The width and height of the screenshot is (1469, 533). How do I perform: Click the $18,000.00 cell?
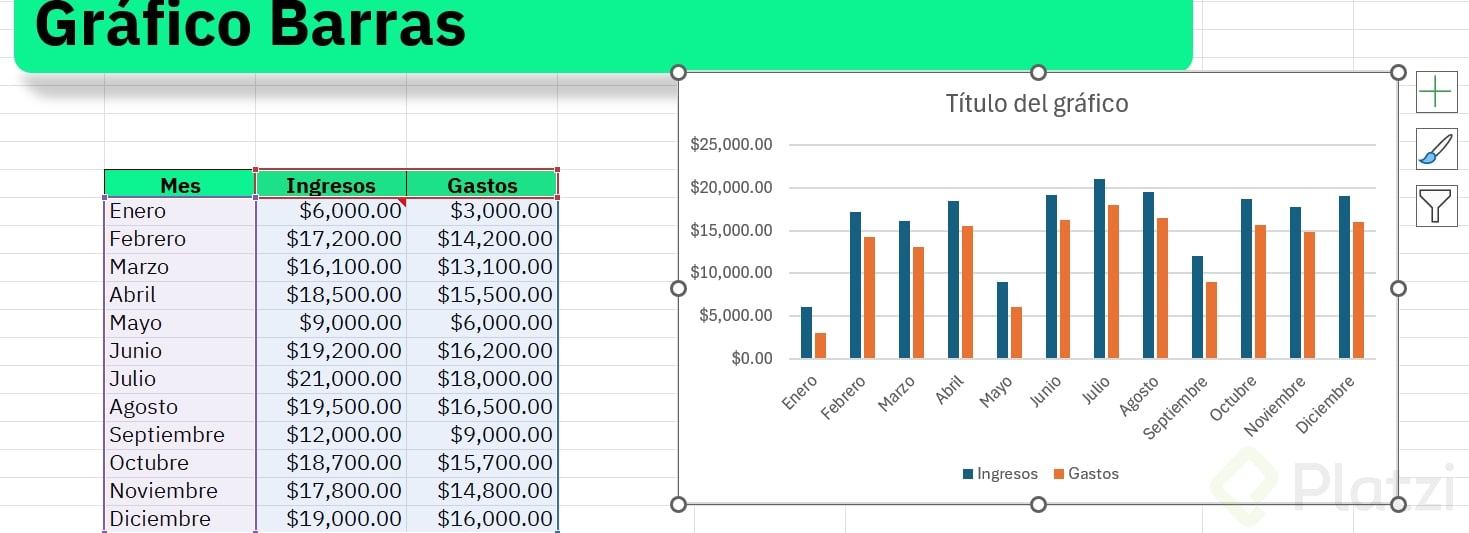point(482,379)
